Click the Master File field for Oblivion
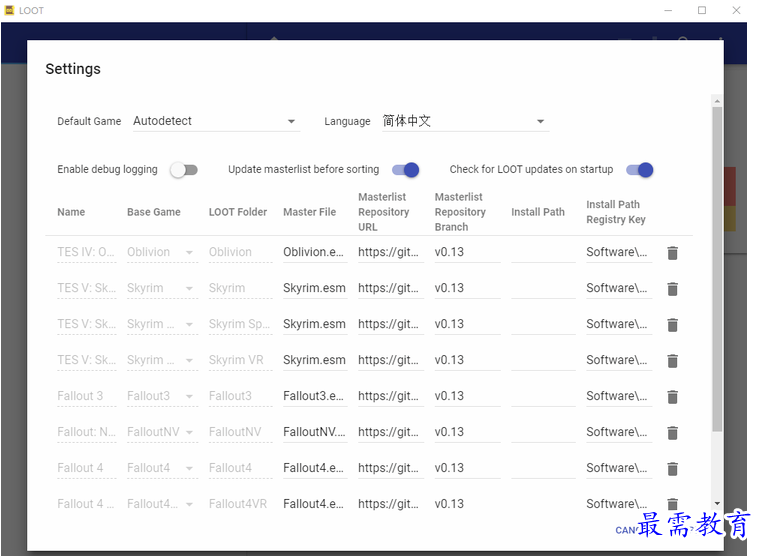 [x=314, y=253]
